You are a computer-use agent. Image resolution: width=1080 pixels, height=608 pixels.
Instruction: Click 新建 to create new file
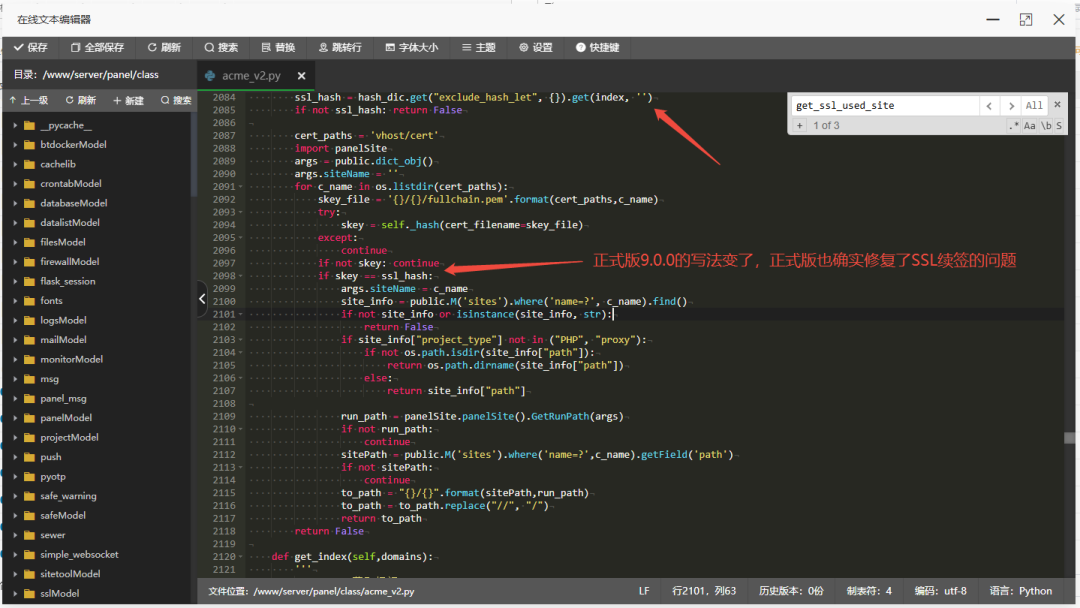[x=128, y=101]
